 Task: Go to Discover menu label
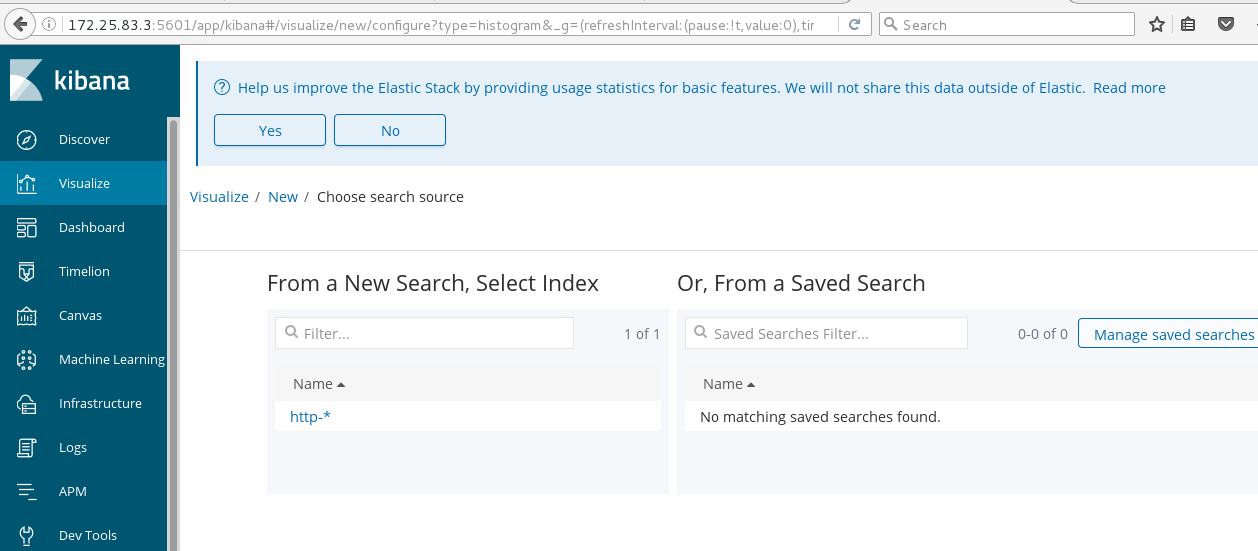point(84,139)
